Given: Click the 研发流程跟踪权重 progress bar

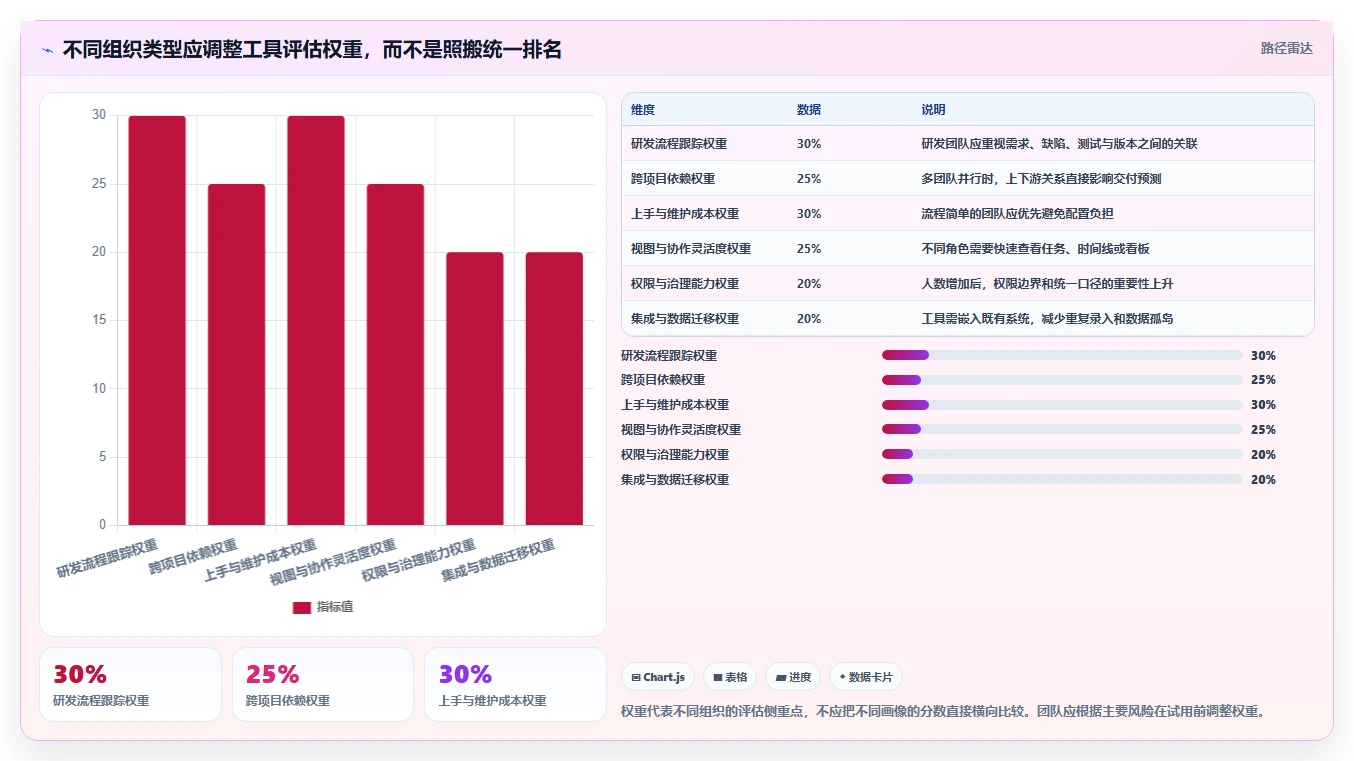Looking at the screenshot, I should (x=1062, y=355).
